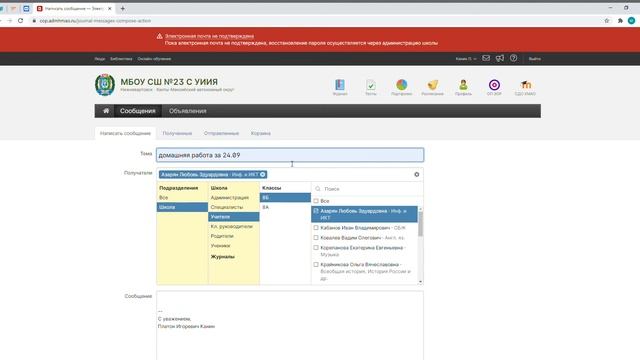
Task: Click the home icon in the navigation bar
Action: coord(106,111)
